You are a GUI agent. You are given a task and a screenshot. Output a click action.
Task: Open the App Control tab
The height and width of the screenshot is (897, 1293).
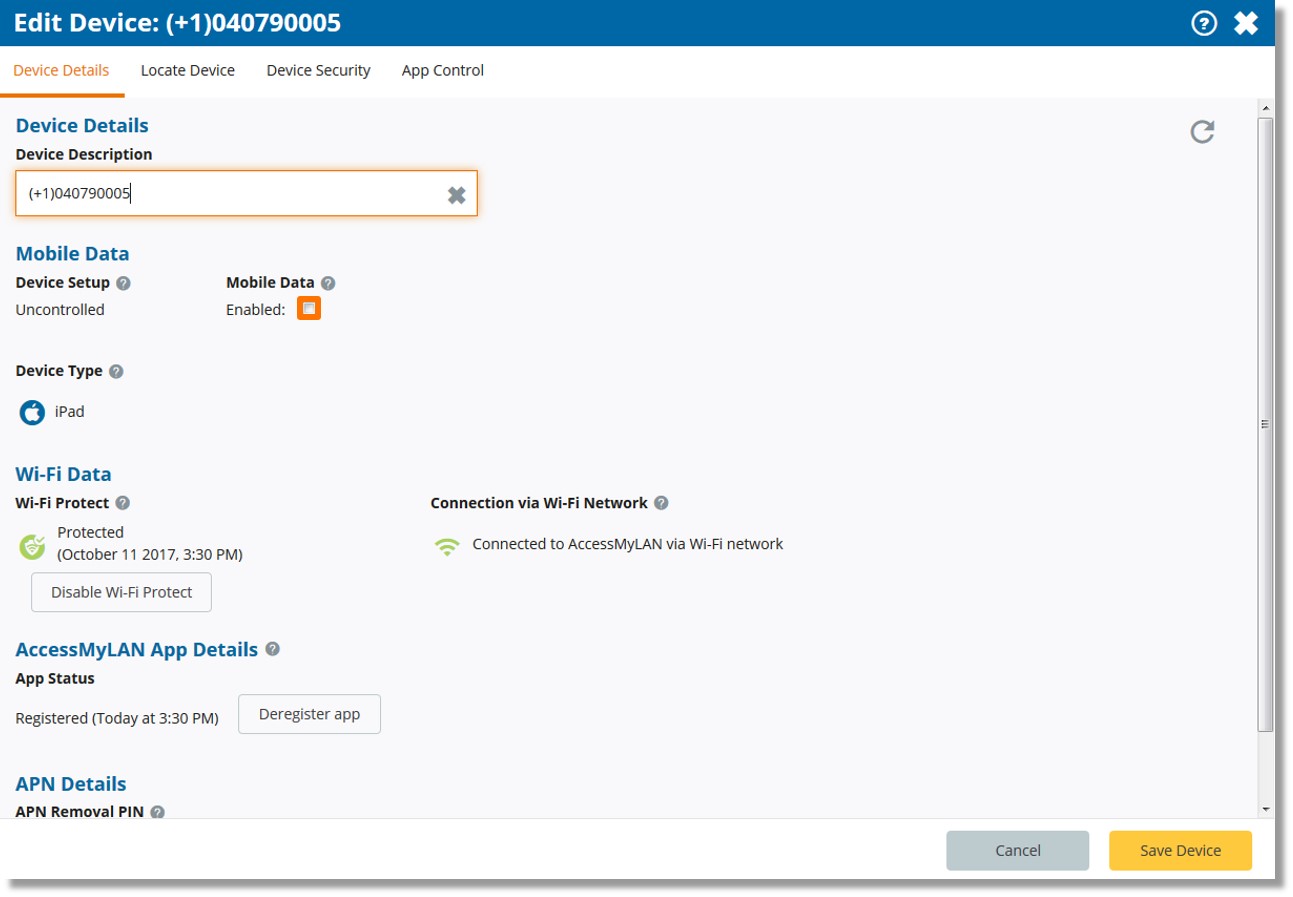(443, 70)
